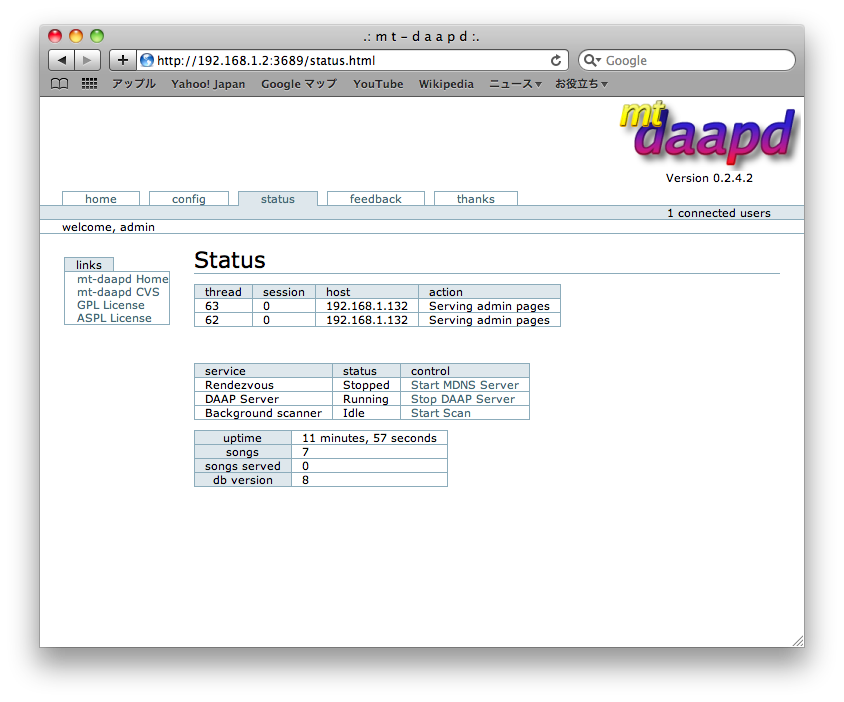The image size is (844, 702).
Task: Click the Google search magnifier icon
Action: (593, 60)
